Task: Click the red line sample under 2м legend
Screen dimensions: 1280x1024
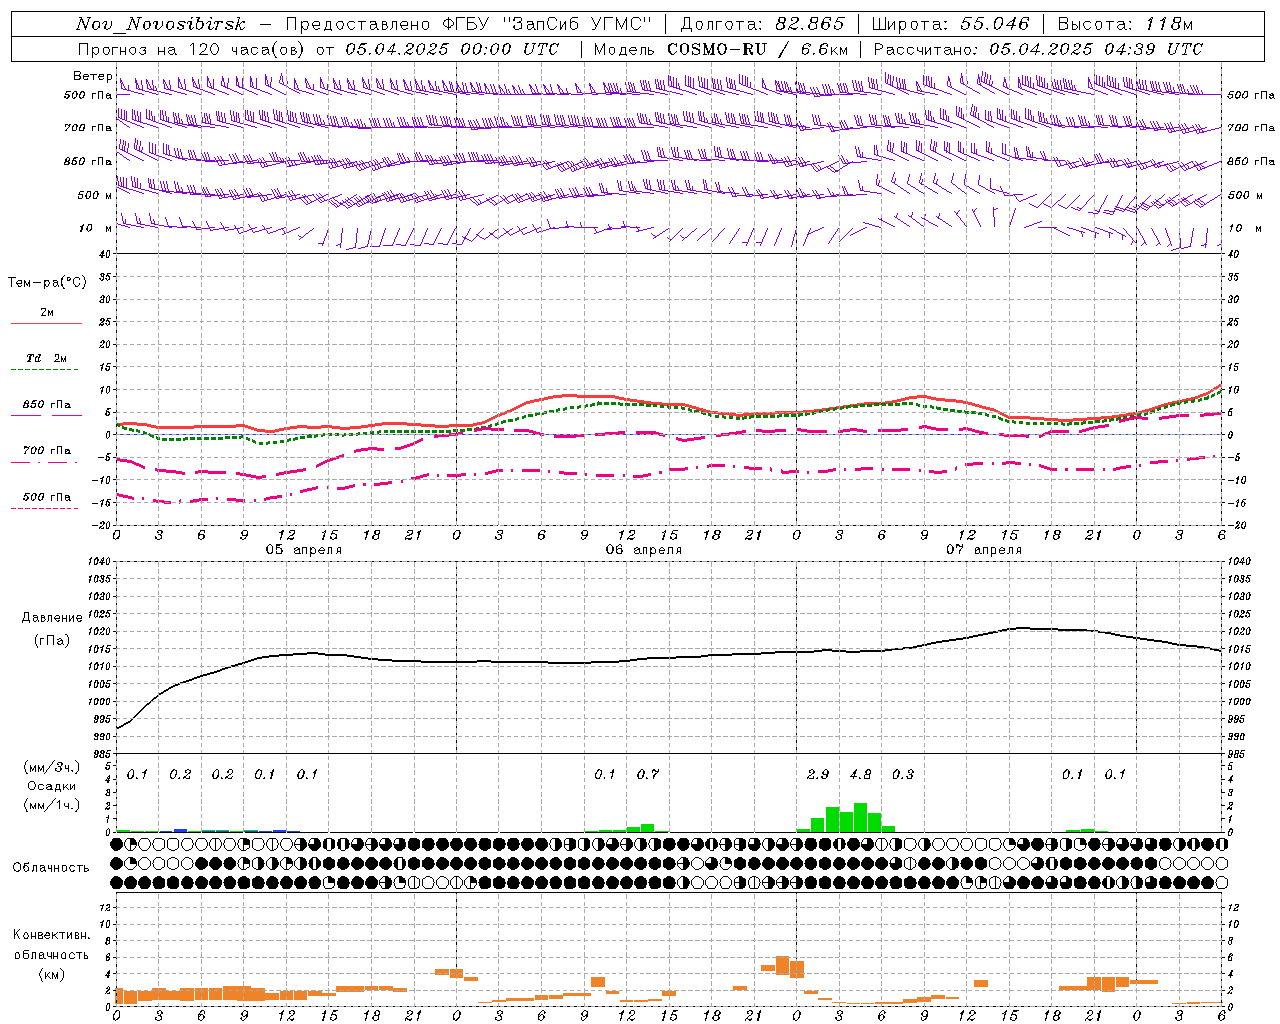Action: coord(47,323)
